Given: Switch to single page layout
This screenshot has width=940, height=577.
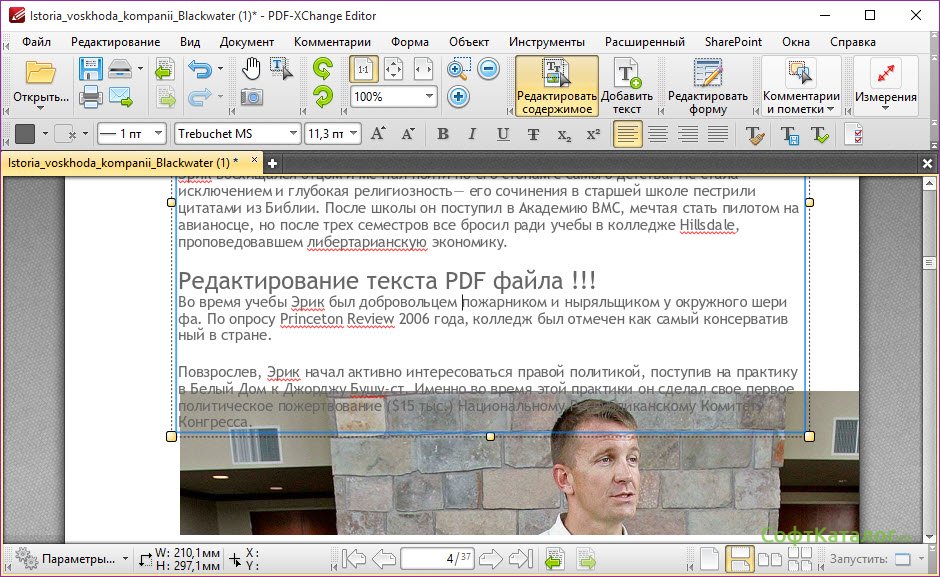Looking at the screenshot, I should coord(709,559).
